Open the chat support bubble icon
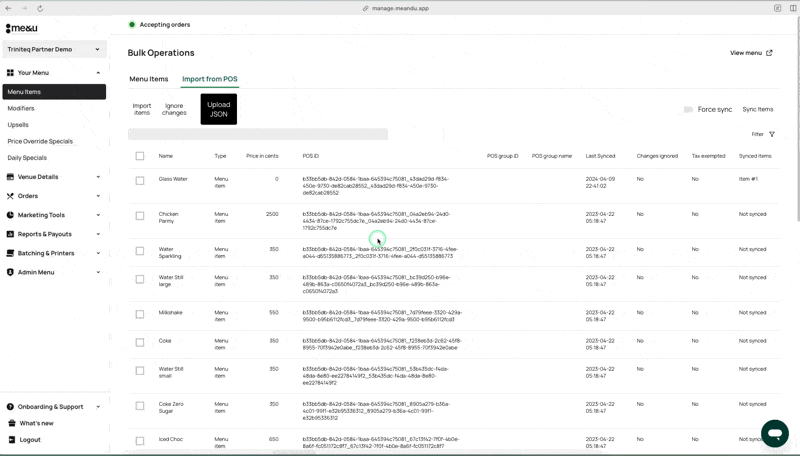 tap(774, 432)
